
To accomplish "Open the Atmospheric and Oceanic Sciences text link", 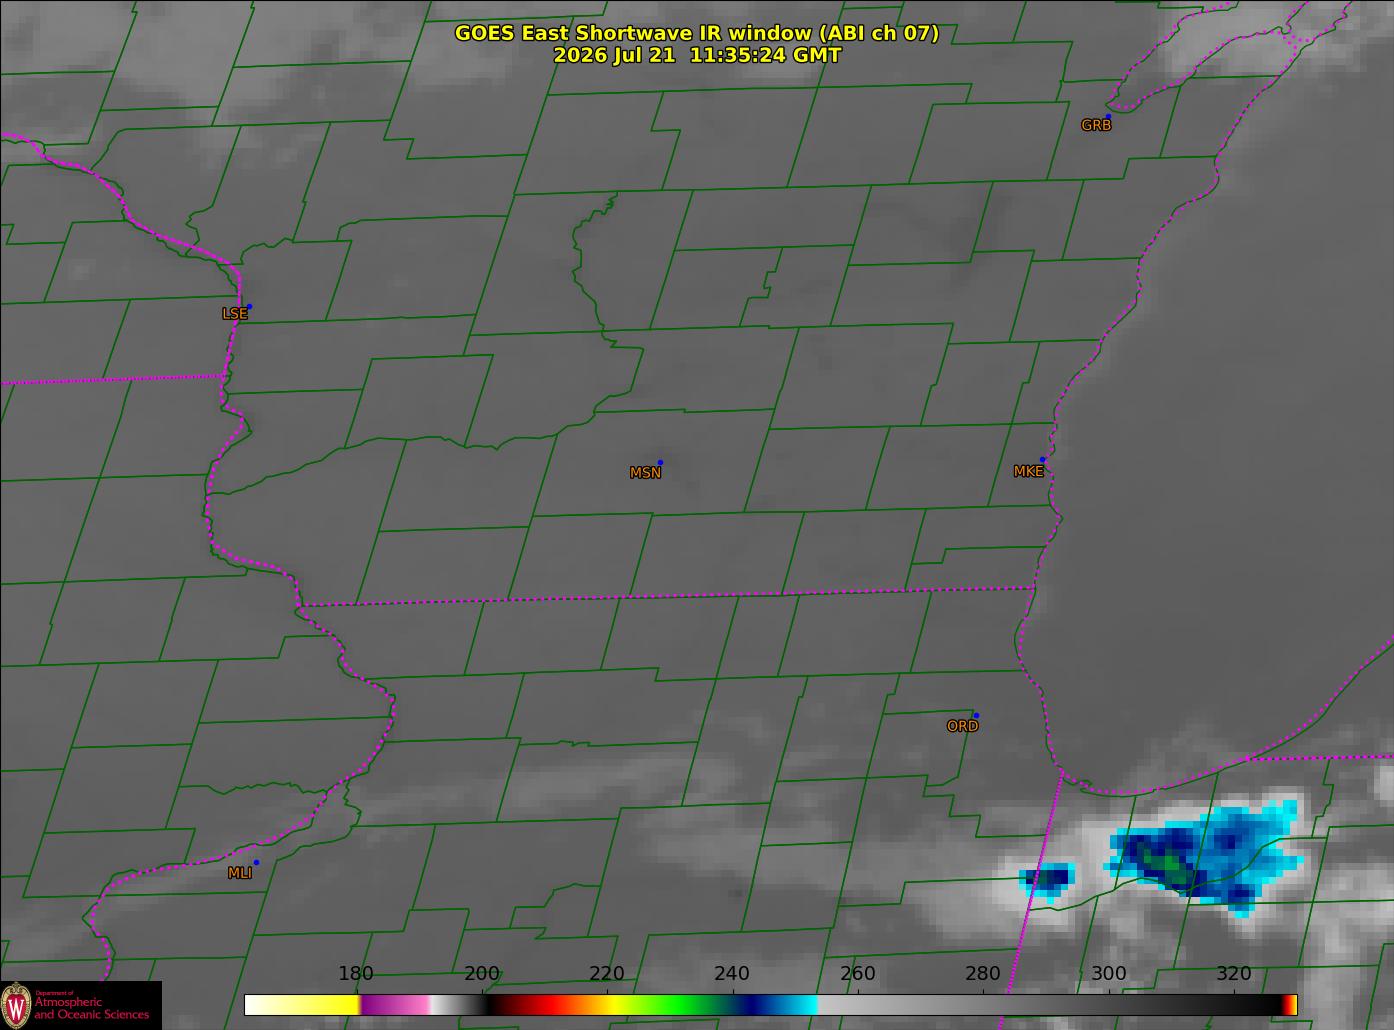I will click(92, 1008).
